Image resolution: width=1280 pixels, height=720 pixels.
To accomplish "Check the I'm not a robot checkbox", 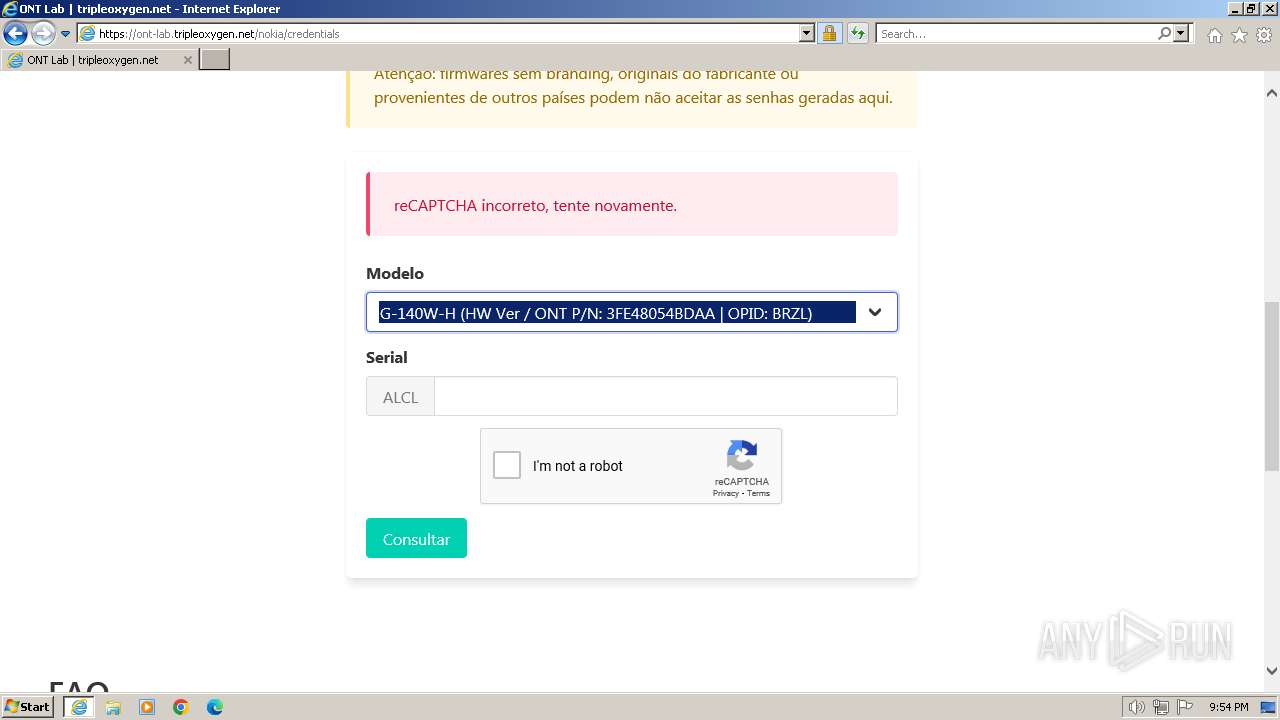I will pyautogui.click(x=507, y=465).
